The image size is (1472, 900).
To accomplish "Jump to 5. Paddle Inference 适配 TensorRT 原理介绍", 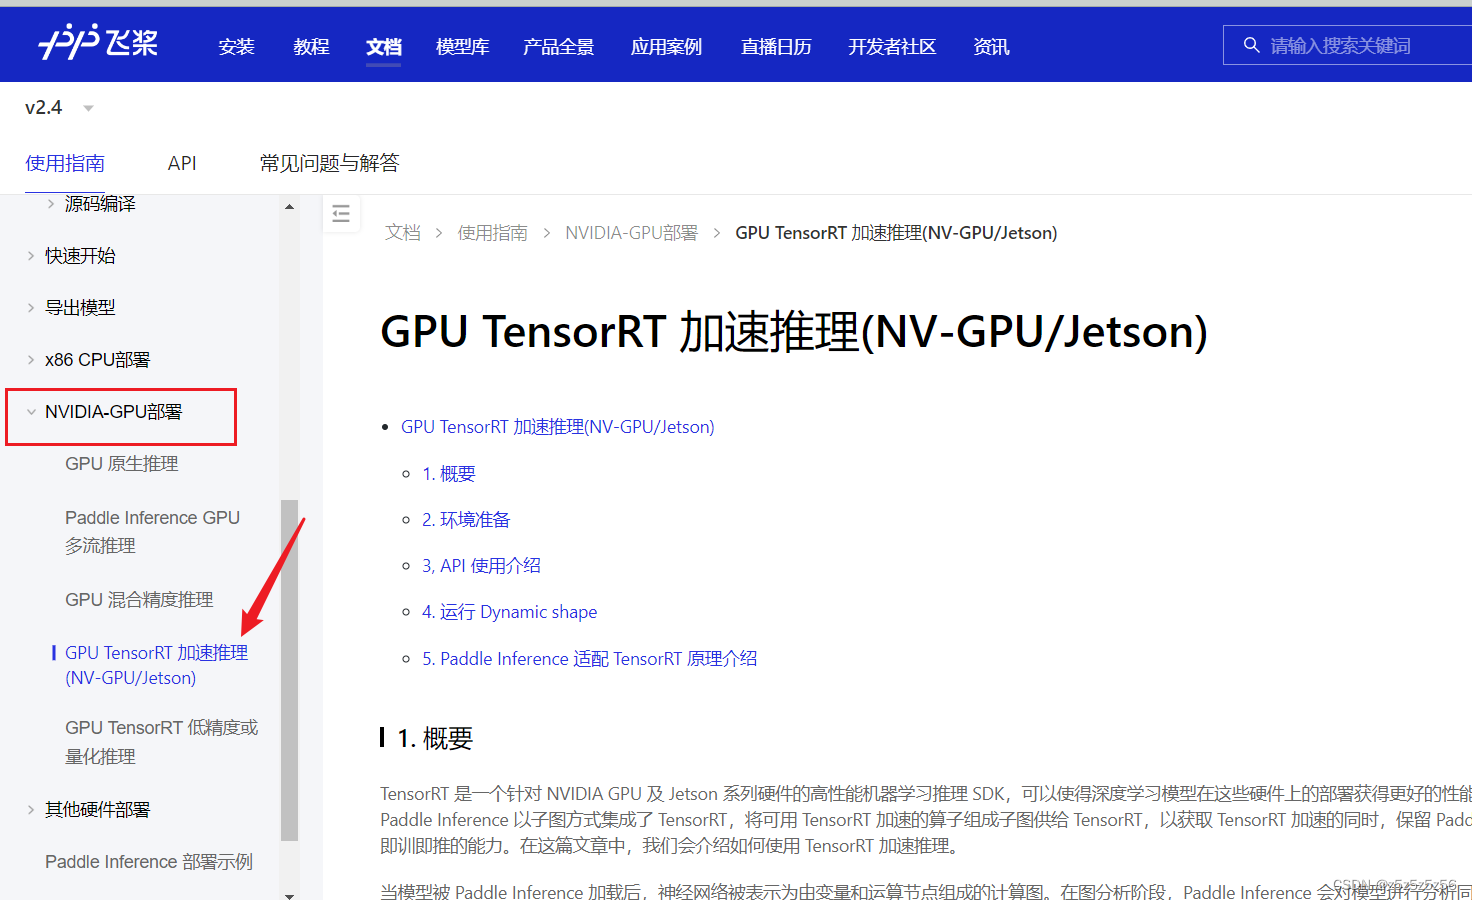I will pos(590,659).
